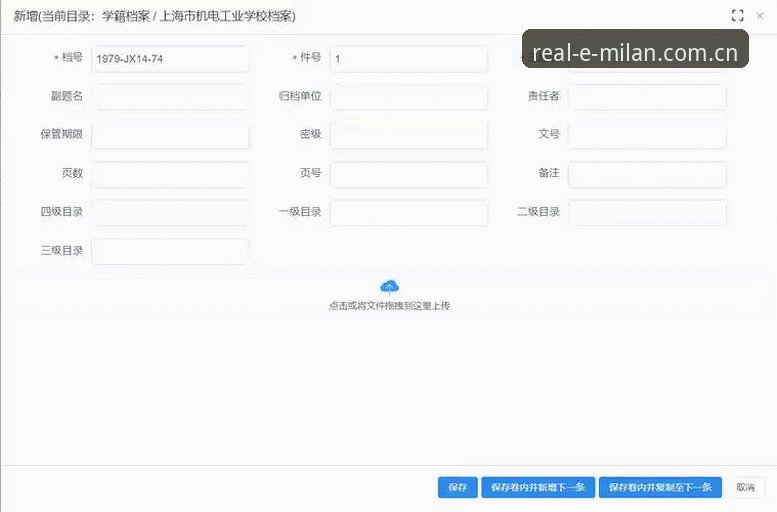The image size is (777, 512).
Task: Click 保存卷内并复制至下一条 button
Action: point(660,487)
